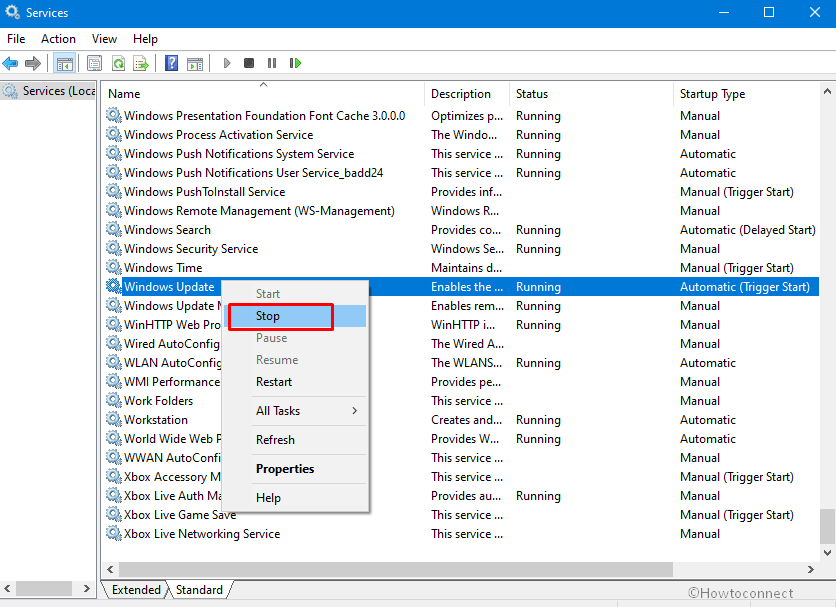Sort by the Description column header
Screen dimensions: 836x607
pos(467,93)
